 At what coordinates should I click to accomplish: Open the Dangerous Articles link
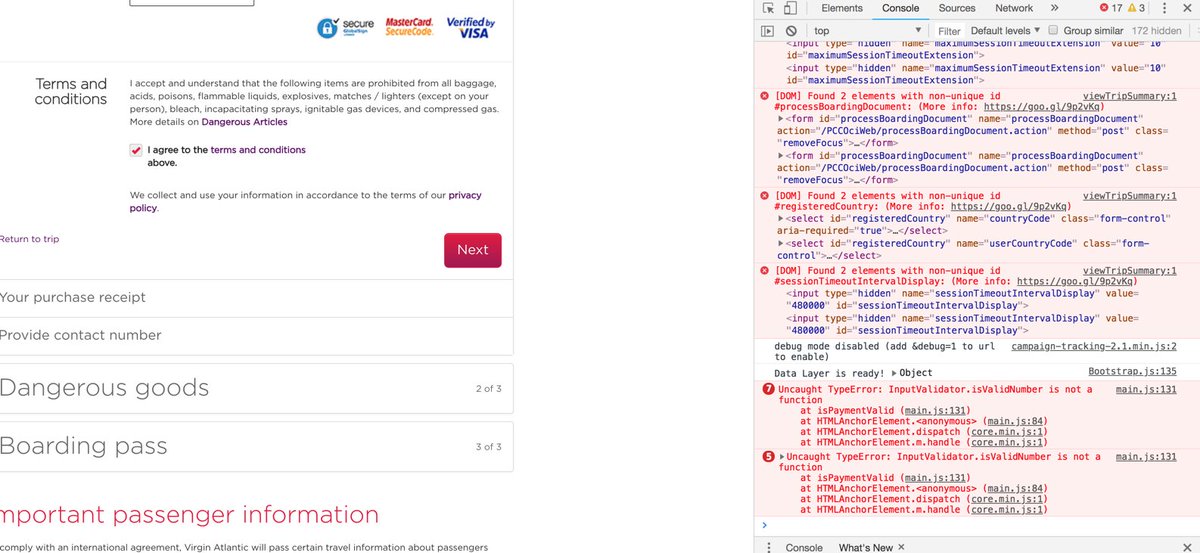(244, 122)
